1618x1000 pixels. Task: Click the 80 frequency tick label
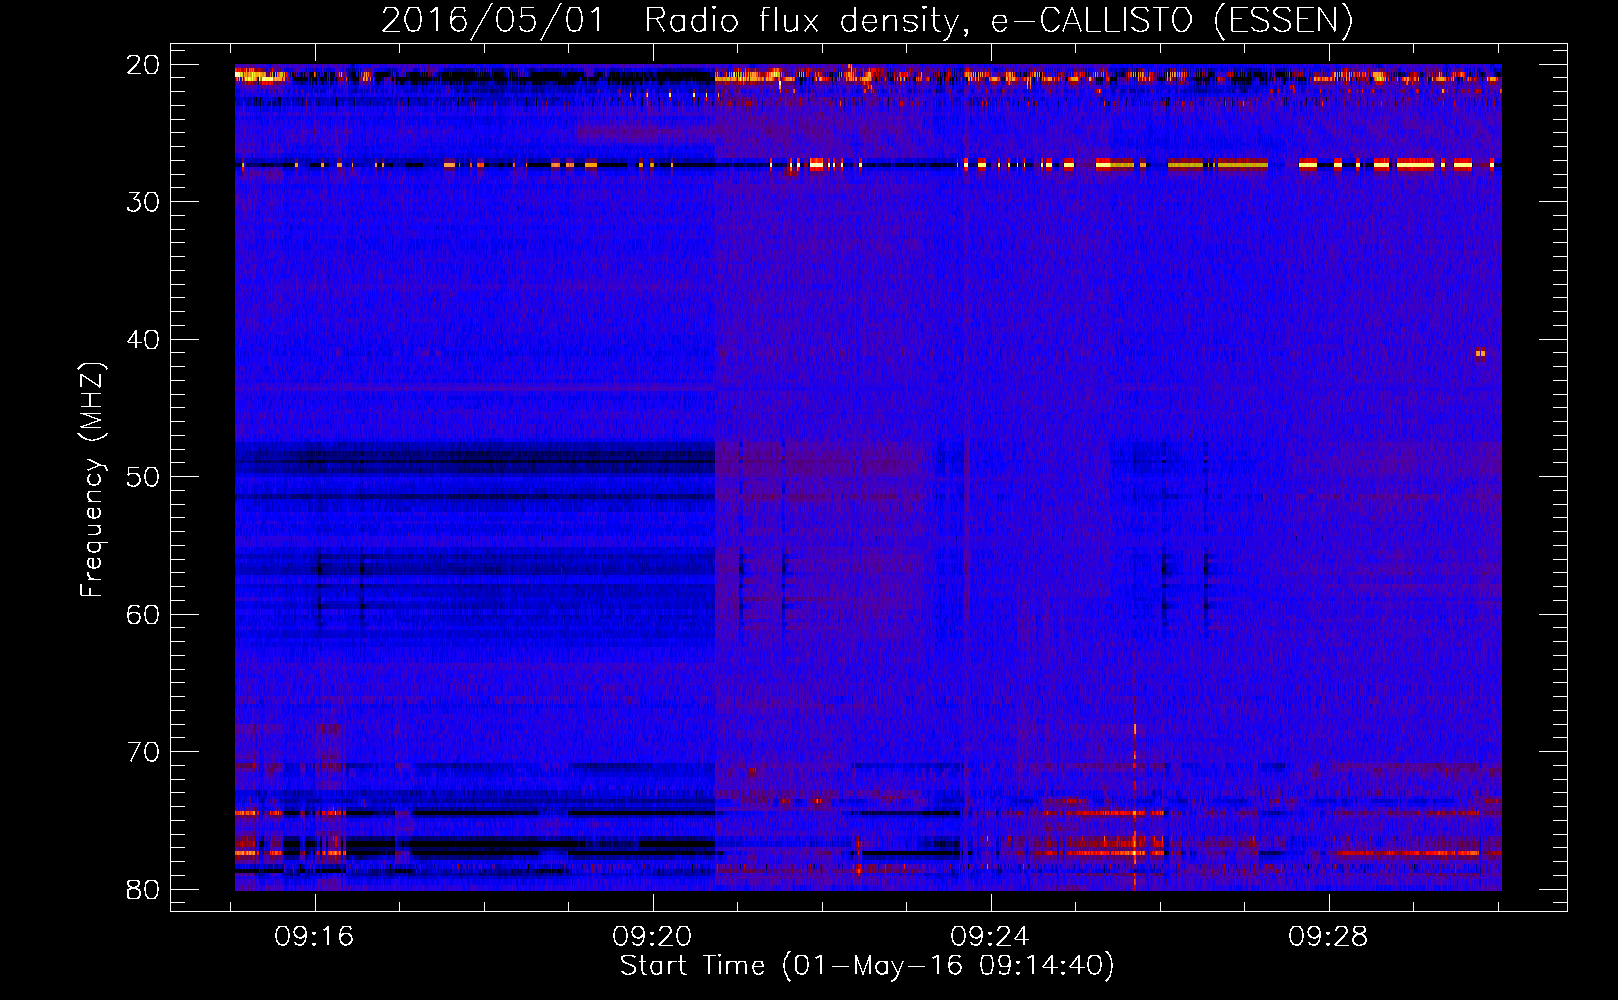pyautogui.click(x=144, y=889)
